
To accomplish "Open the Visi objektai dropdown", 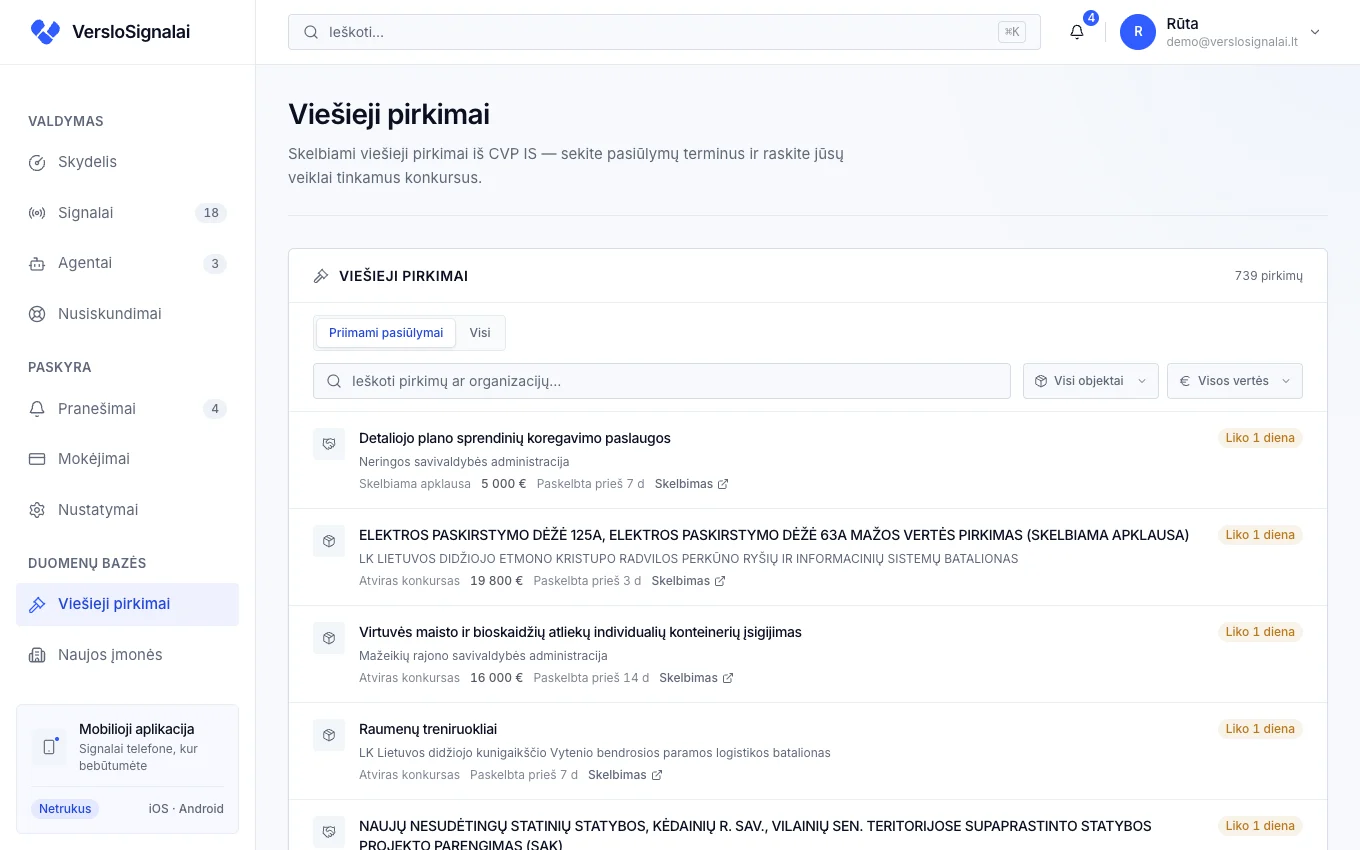I will [1090, 381].
